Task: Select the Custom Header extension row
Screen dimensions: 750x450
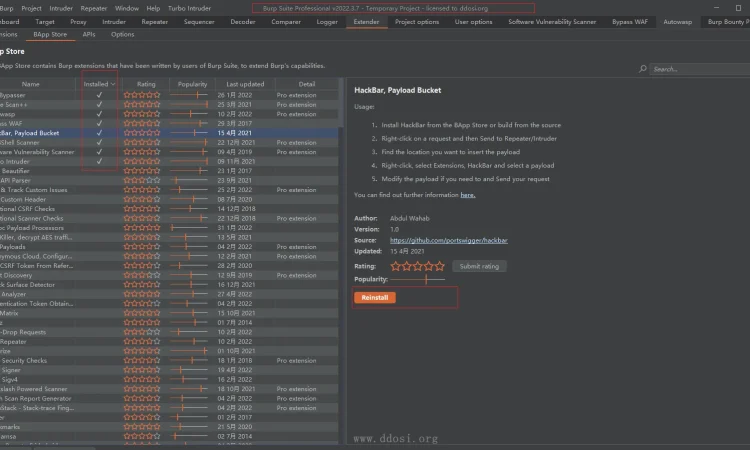Action: 169,199
